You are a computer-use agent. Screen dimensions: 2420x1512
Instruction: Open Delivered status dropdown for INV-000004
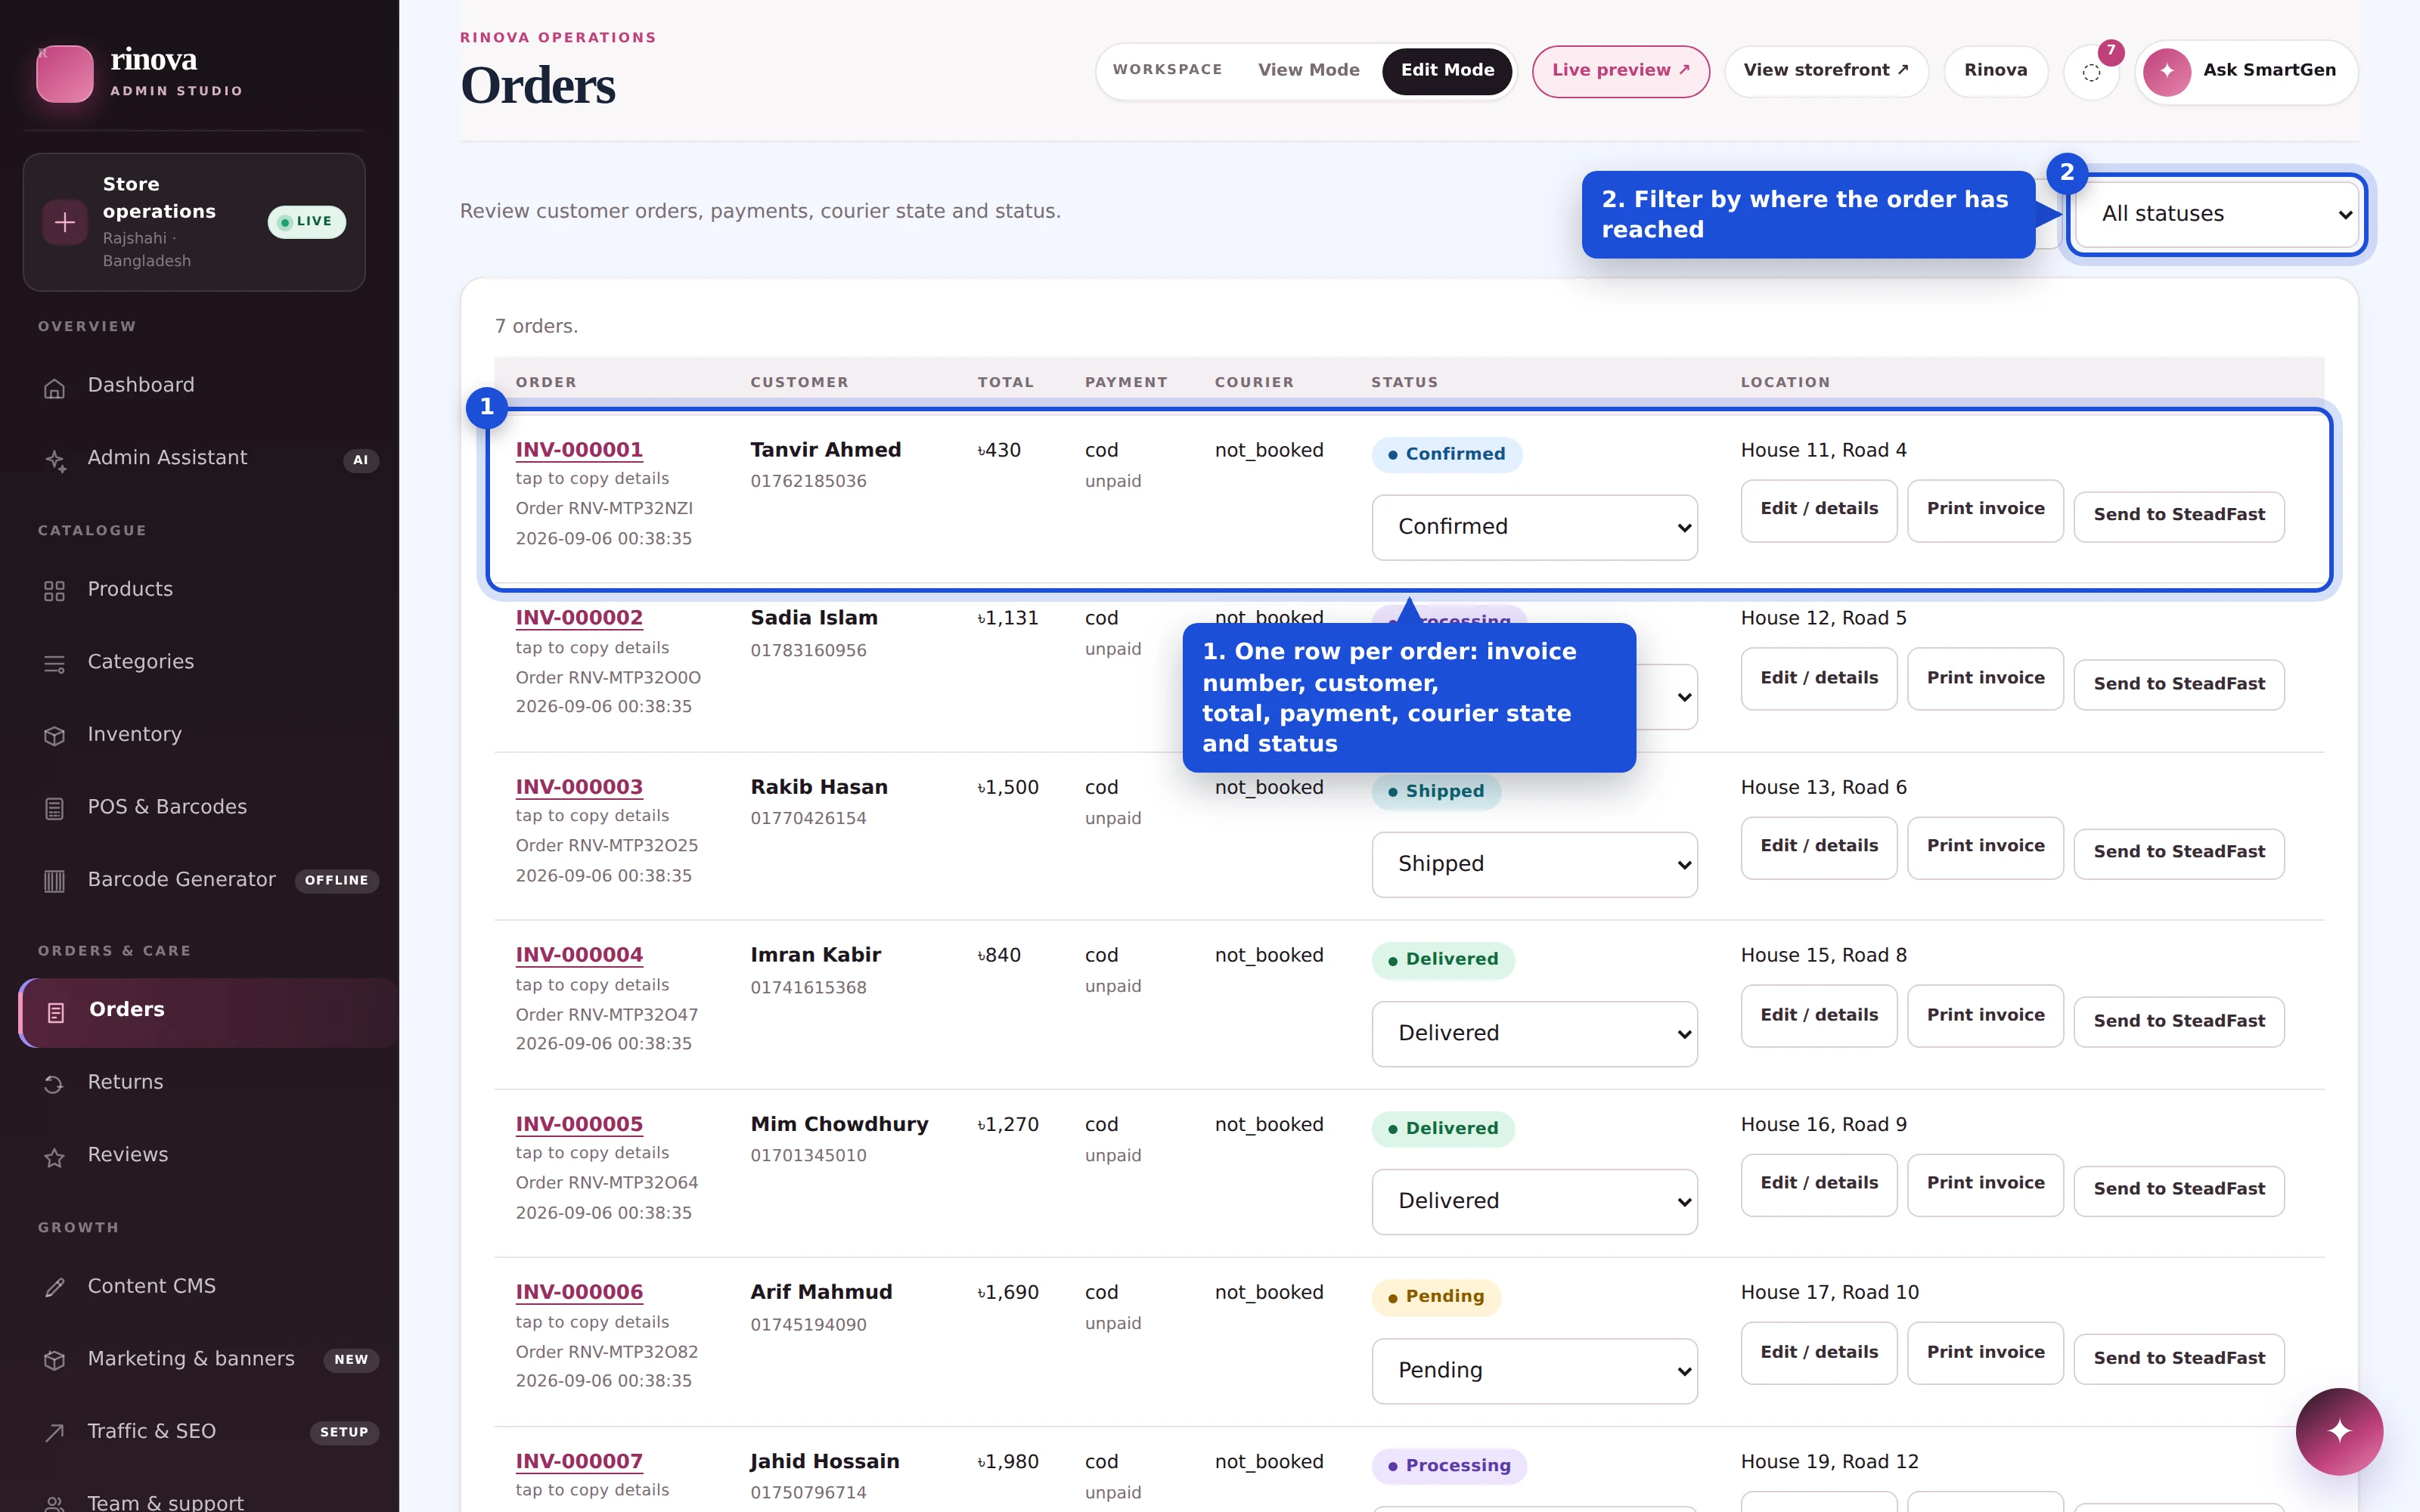[1534, 1033]
